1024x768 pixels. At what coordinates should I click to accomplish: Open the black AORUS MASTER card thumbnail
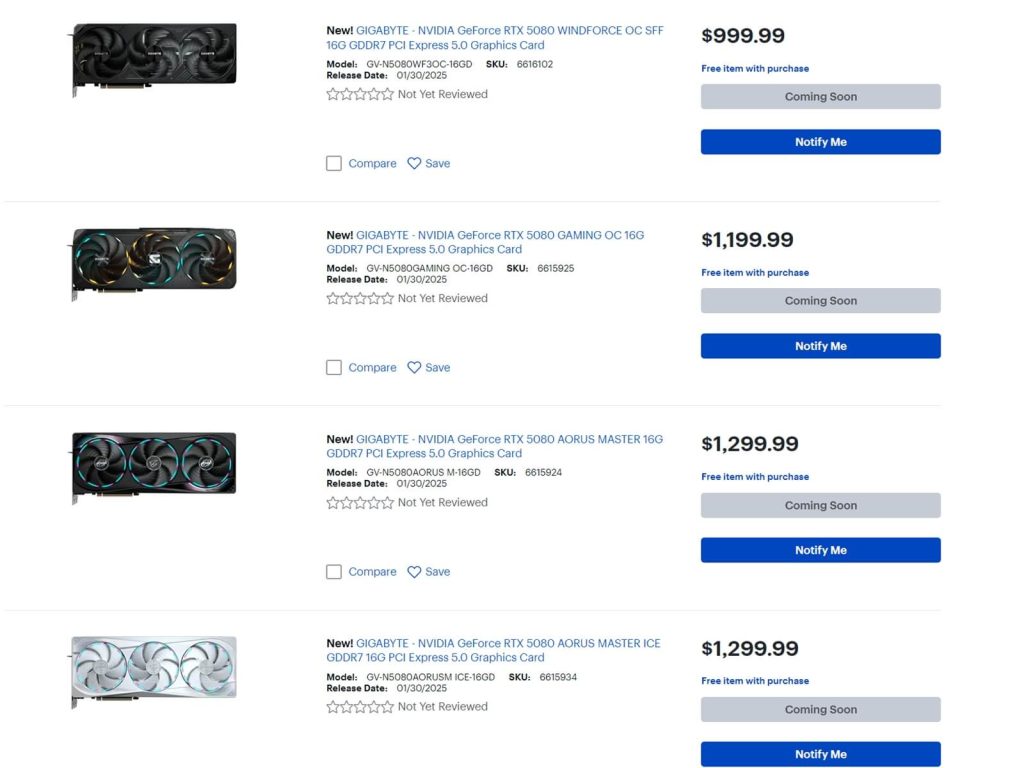(x=154, y=464)
